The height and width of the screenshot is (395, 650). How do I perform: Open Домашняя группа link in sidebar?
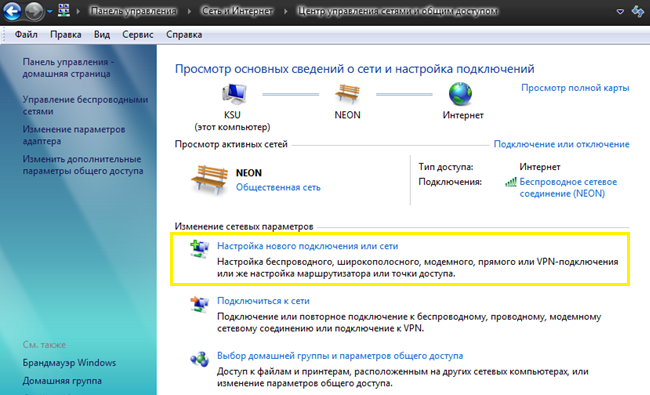click(x=62, y=380)
